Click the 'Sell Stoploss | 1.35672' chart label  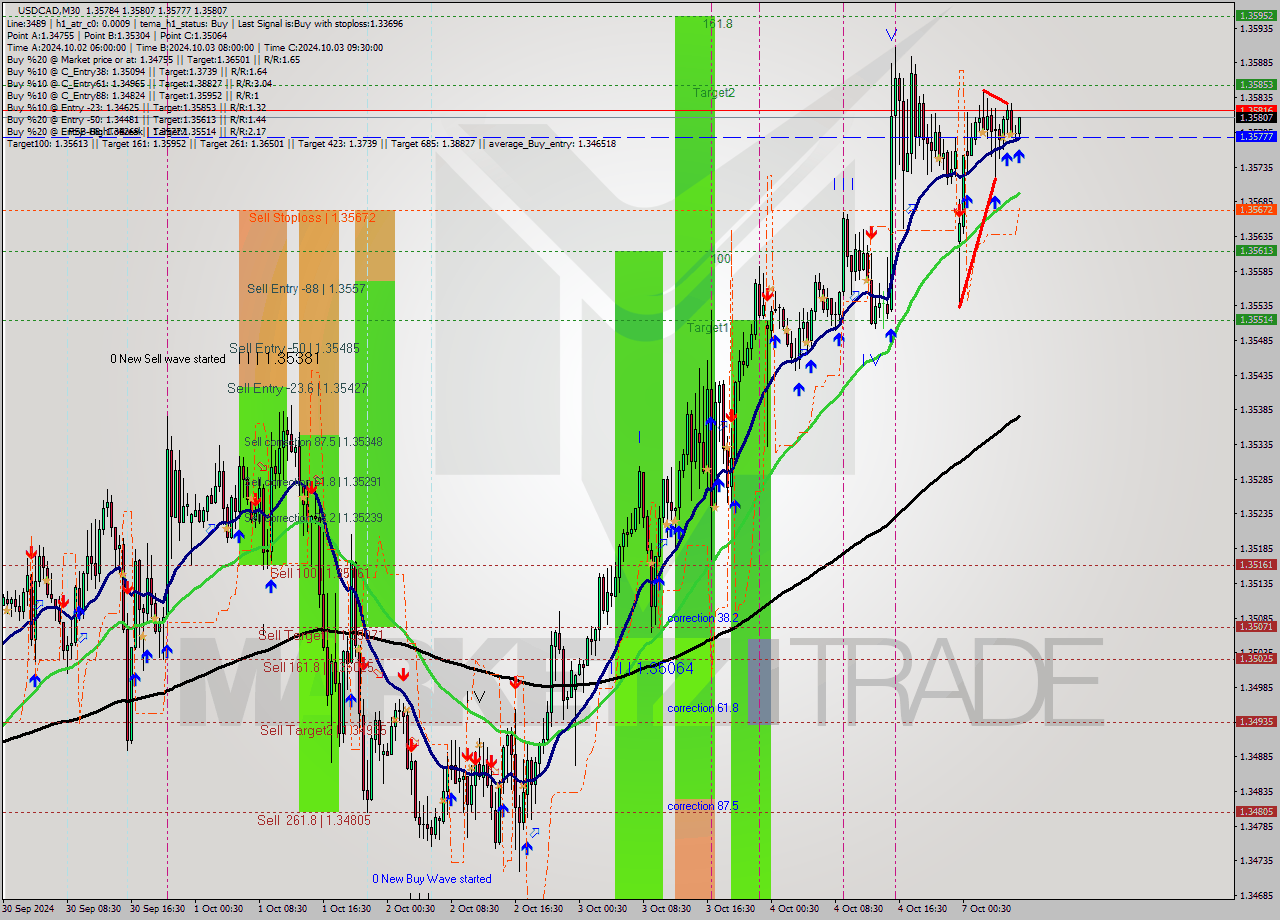click(x=312, y=217)
